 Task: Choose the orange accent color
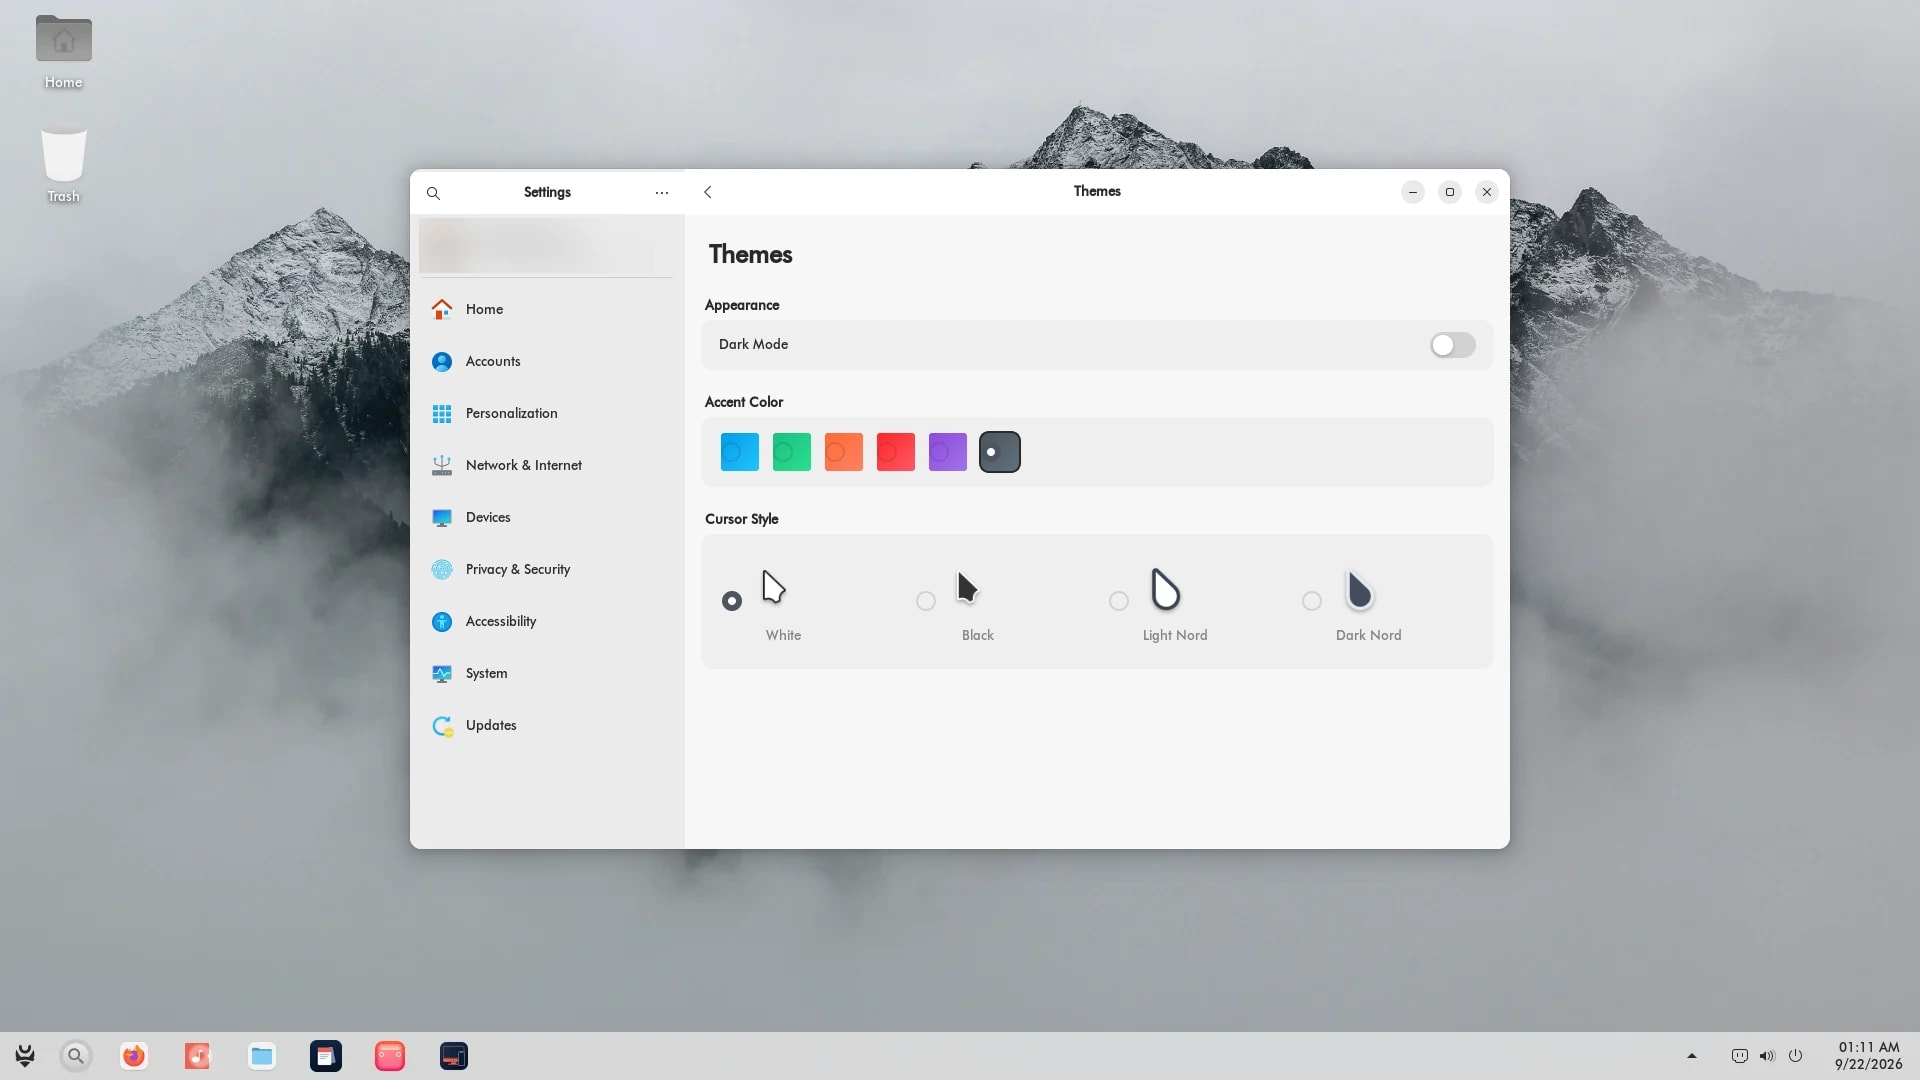point(844,452)
